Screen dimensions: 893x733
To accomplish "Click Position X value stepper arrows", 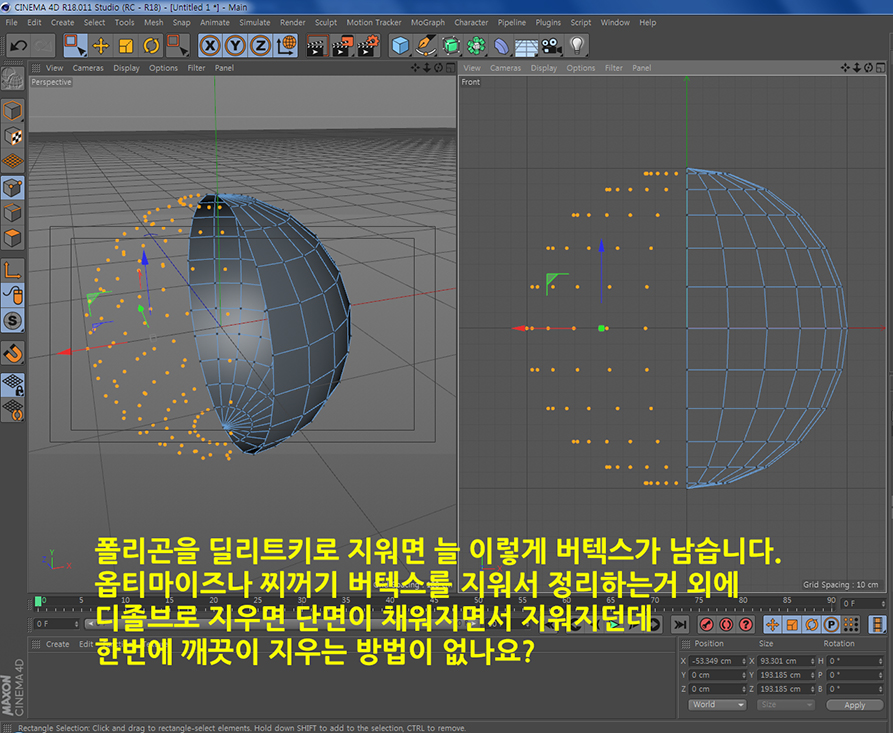I will click(743, 661).
